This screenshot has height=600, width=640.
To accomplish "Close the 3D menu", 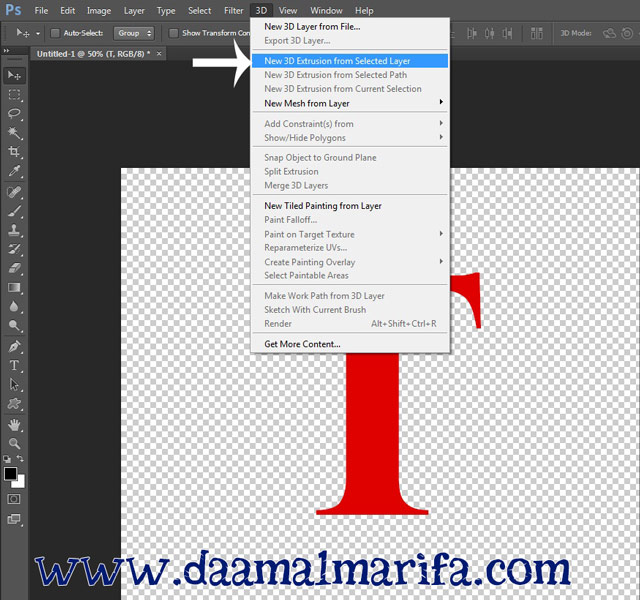I will pyautogui.click(x=261, y=11).
